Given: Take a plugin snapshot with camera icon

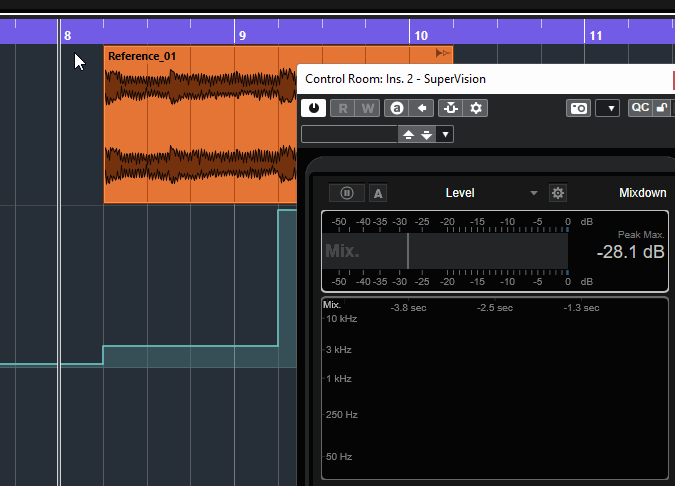Looking at the screenshot, I should pyautogui.click(x=578, y=108).
